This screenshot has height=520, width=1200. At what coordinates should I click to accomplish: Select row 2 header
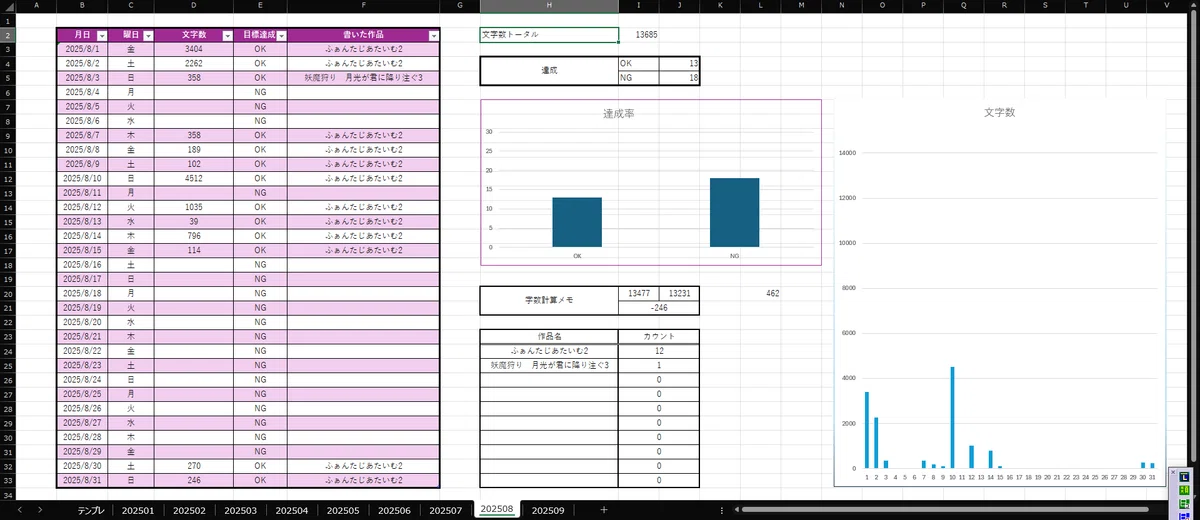tap(8, 35)
